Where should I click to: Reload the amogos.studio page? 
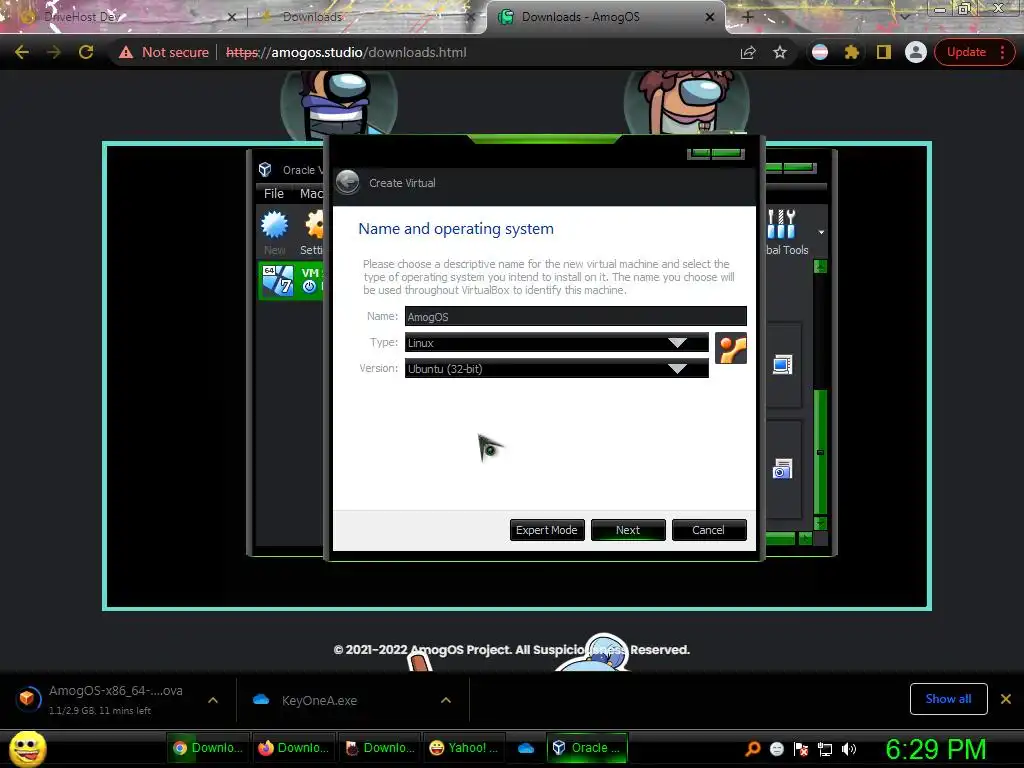pyautogui.click(x=86, y=52)
